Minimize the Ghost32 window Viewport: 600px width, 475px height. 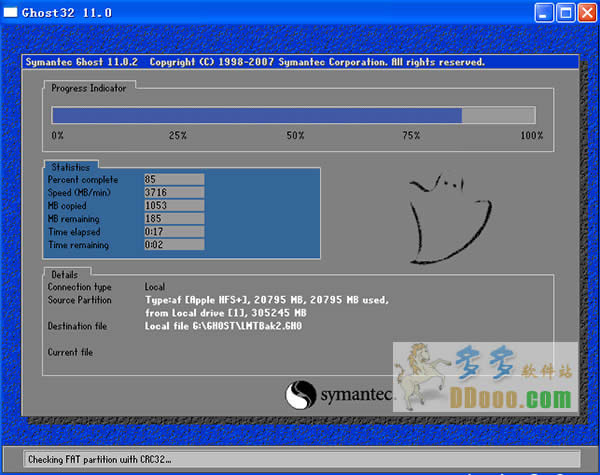[x=542, y=13]
